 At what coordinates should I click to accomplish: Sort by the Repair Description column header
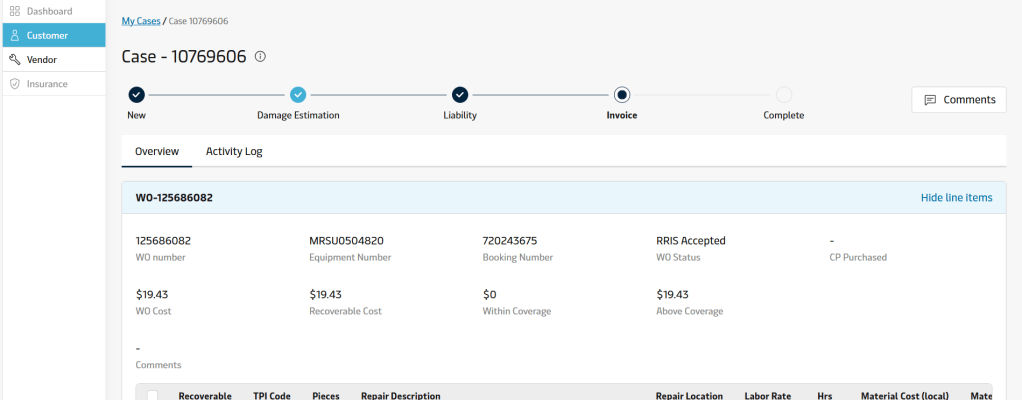(400, 396)
